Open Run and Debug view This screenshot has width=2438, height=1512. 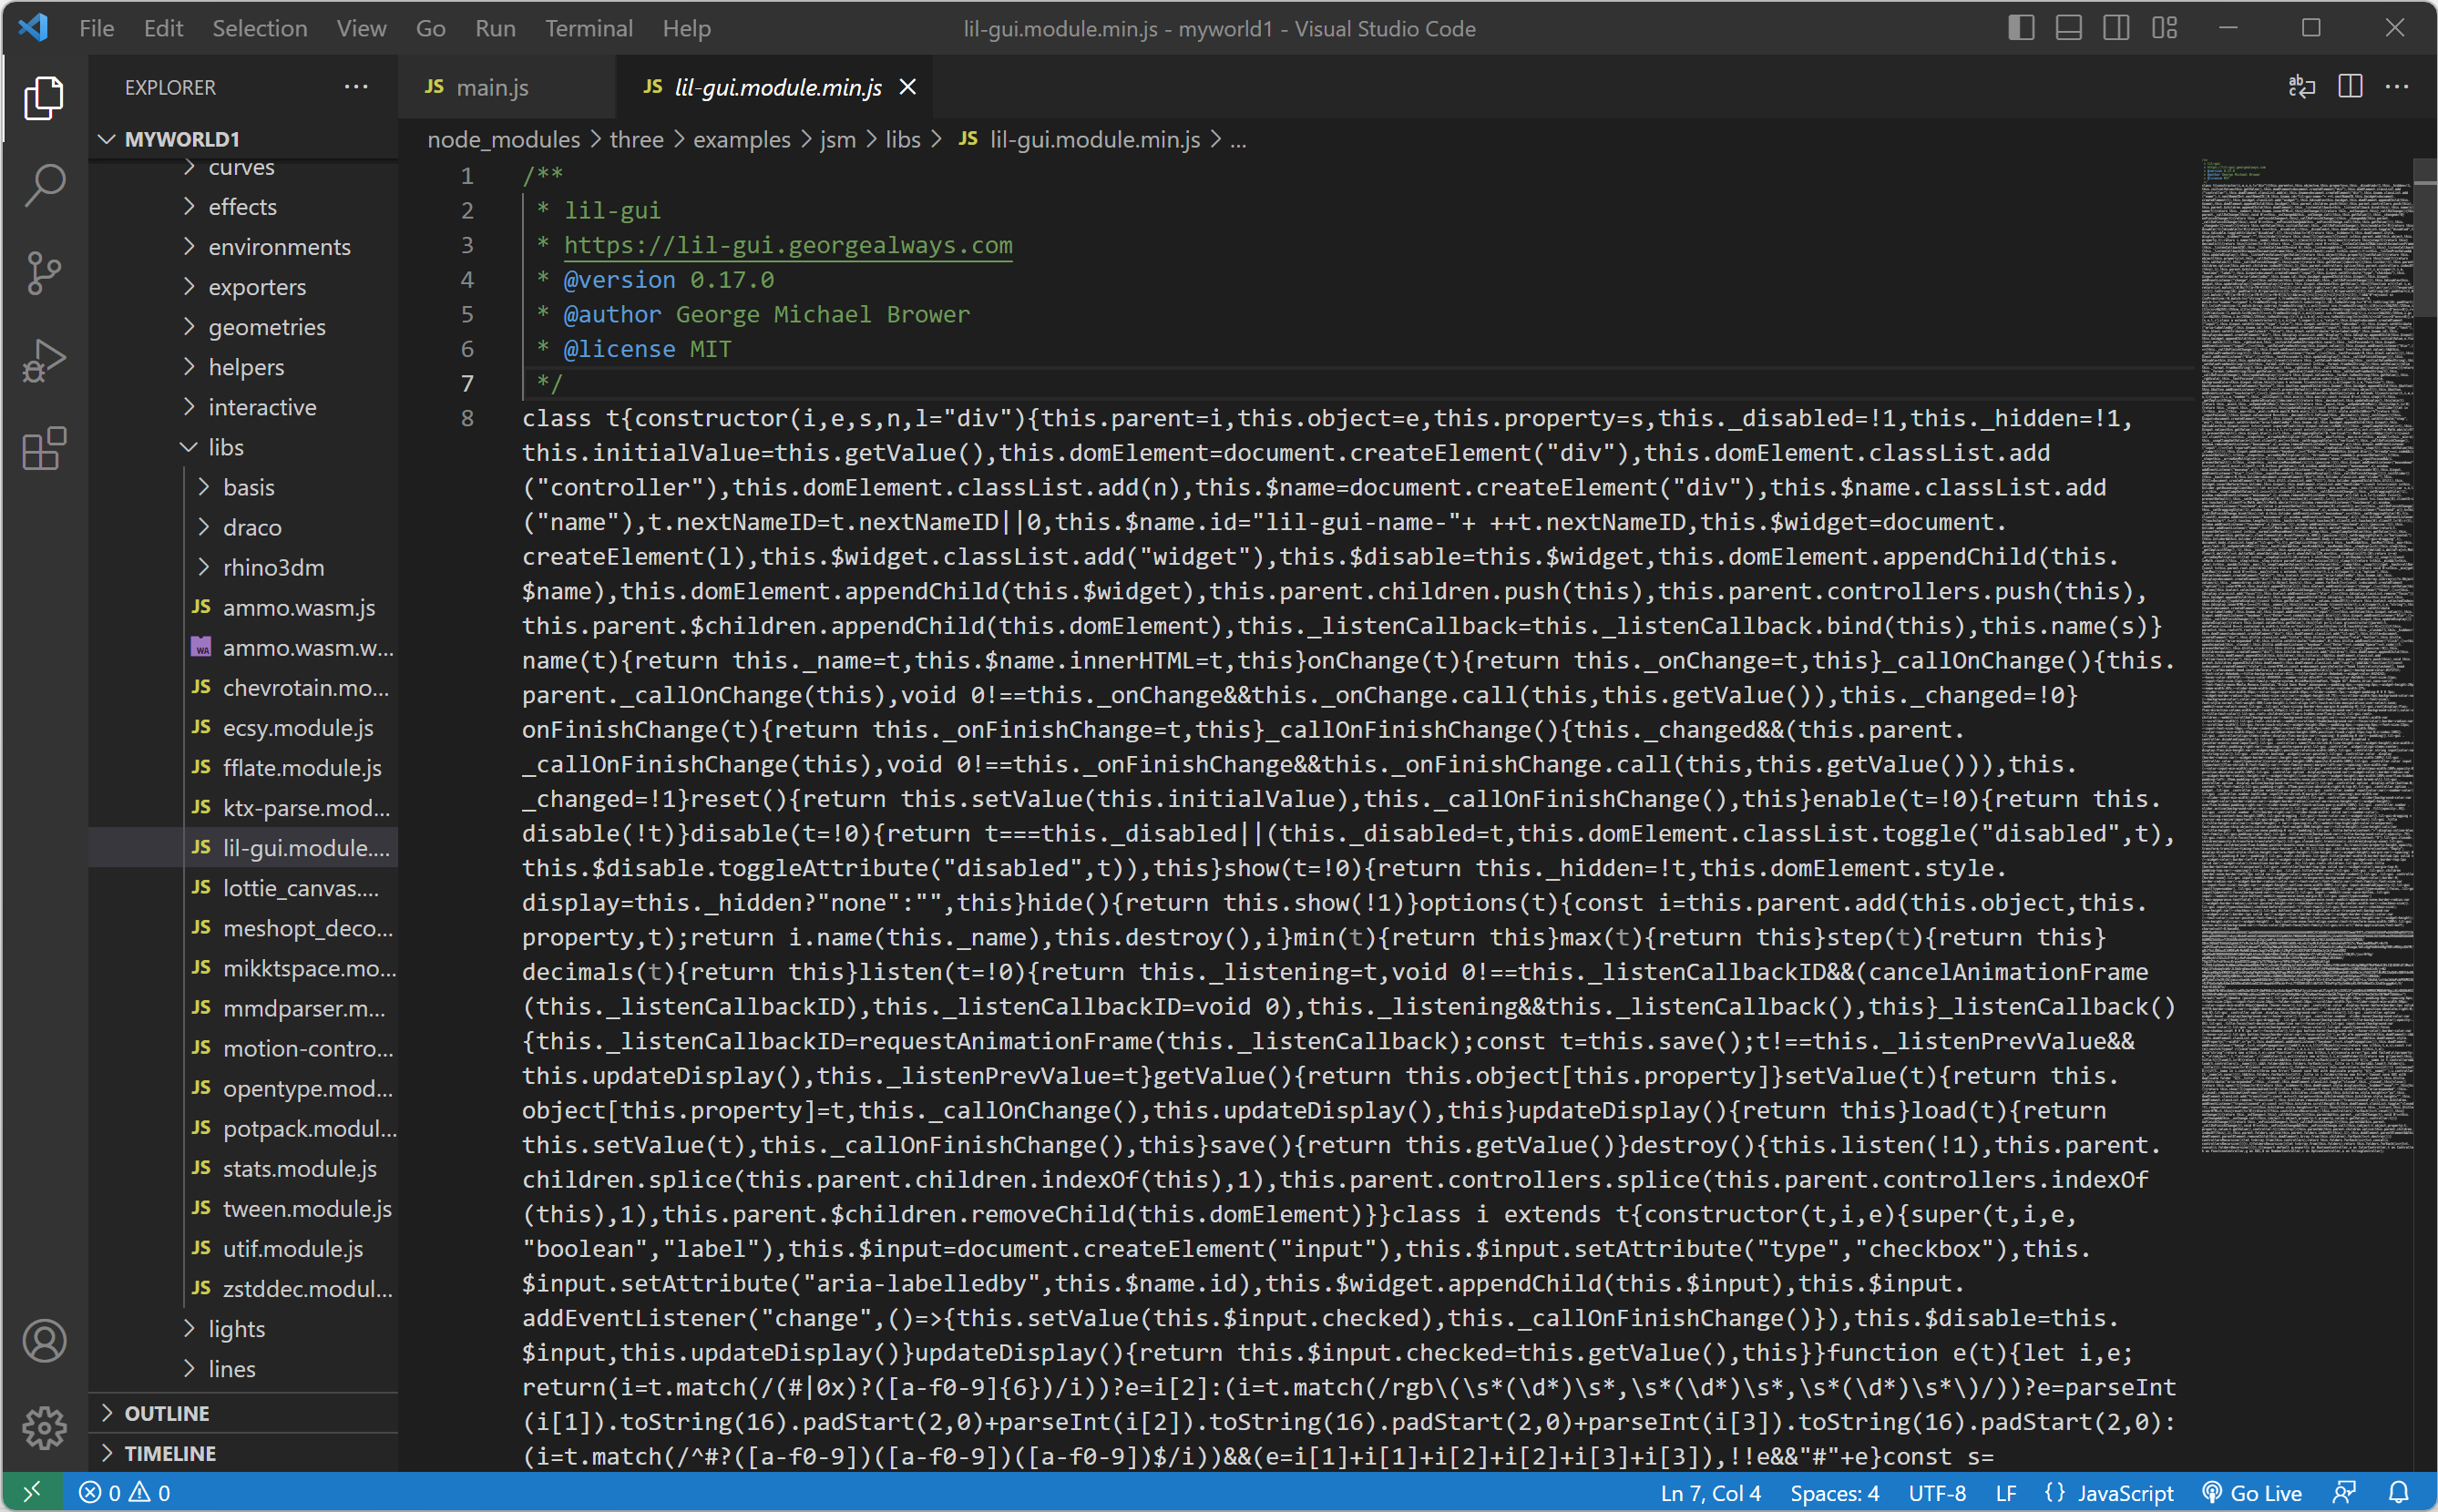(x=44, y=361)
